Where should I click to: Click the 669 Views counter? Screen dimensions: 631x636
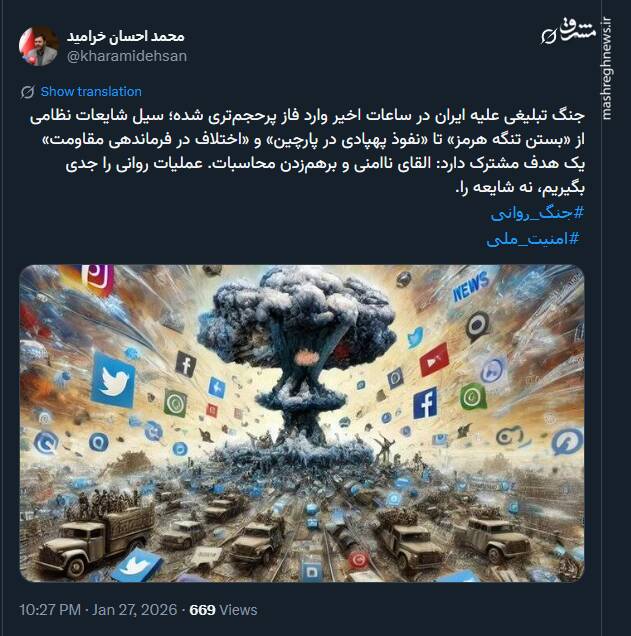pos(223,610)
